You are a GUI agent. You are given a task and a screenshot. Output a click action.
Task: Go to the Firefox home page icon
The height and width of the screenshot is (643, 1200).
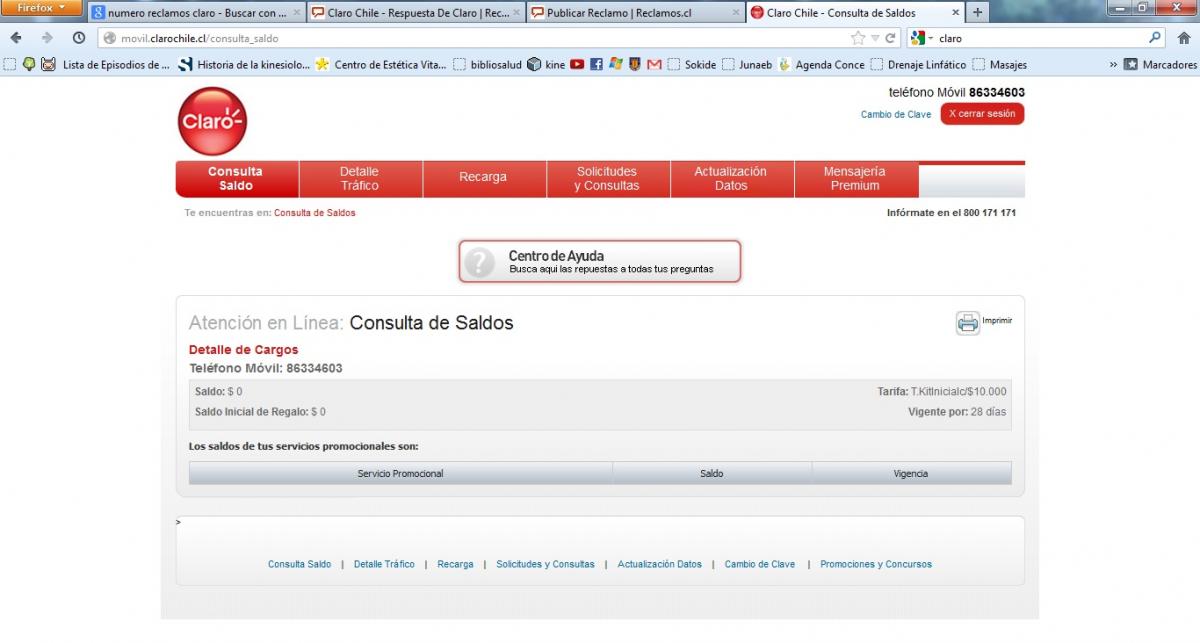click(1183, 38)
